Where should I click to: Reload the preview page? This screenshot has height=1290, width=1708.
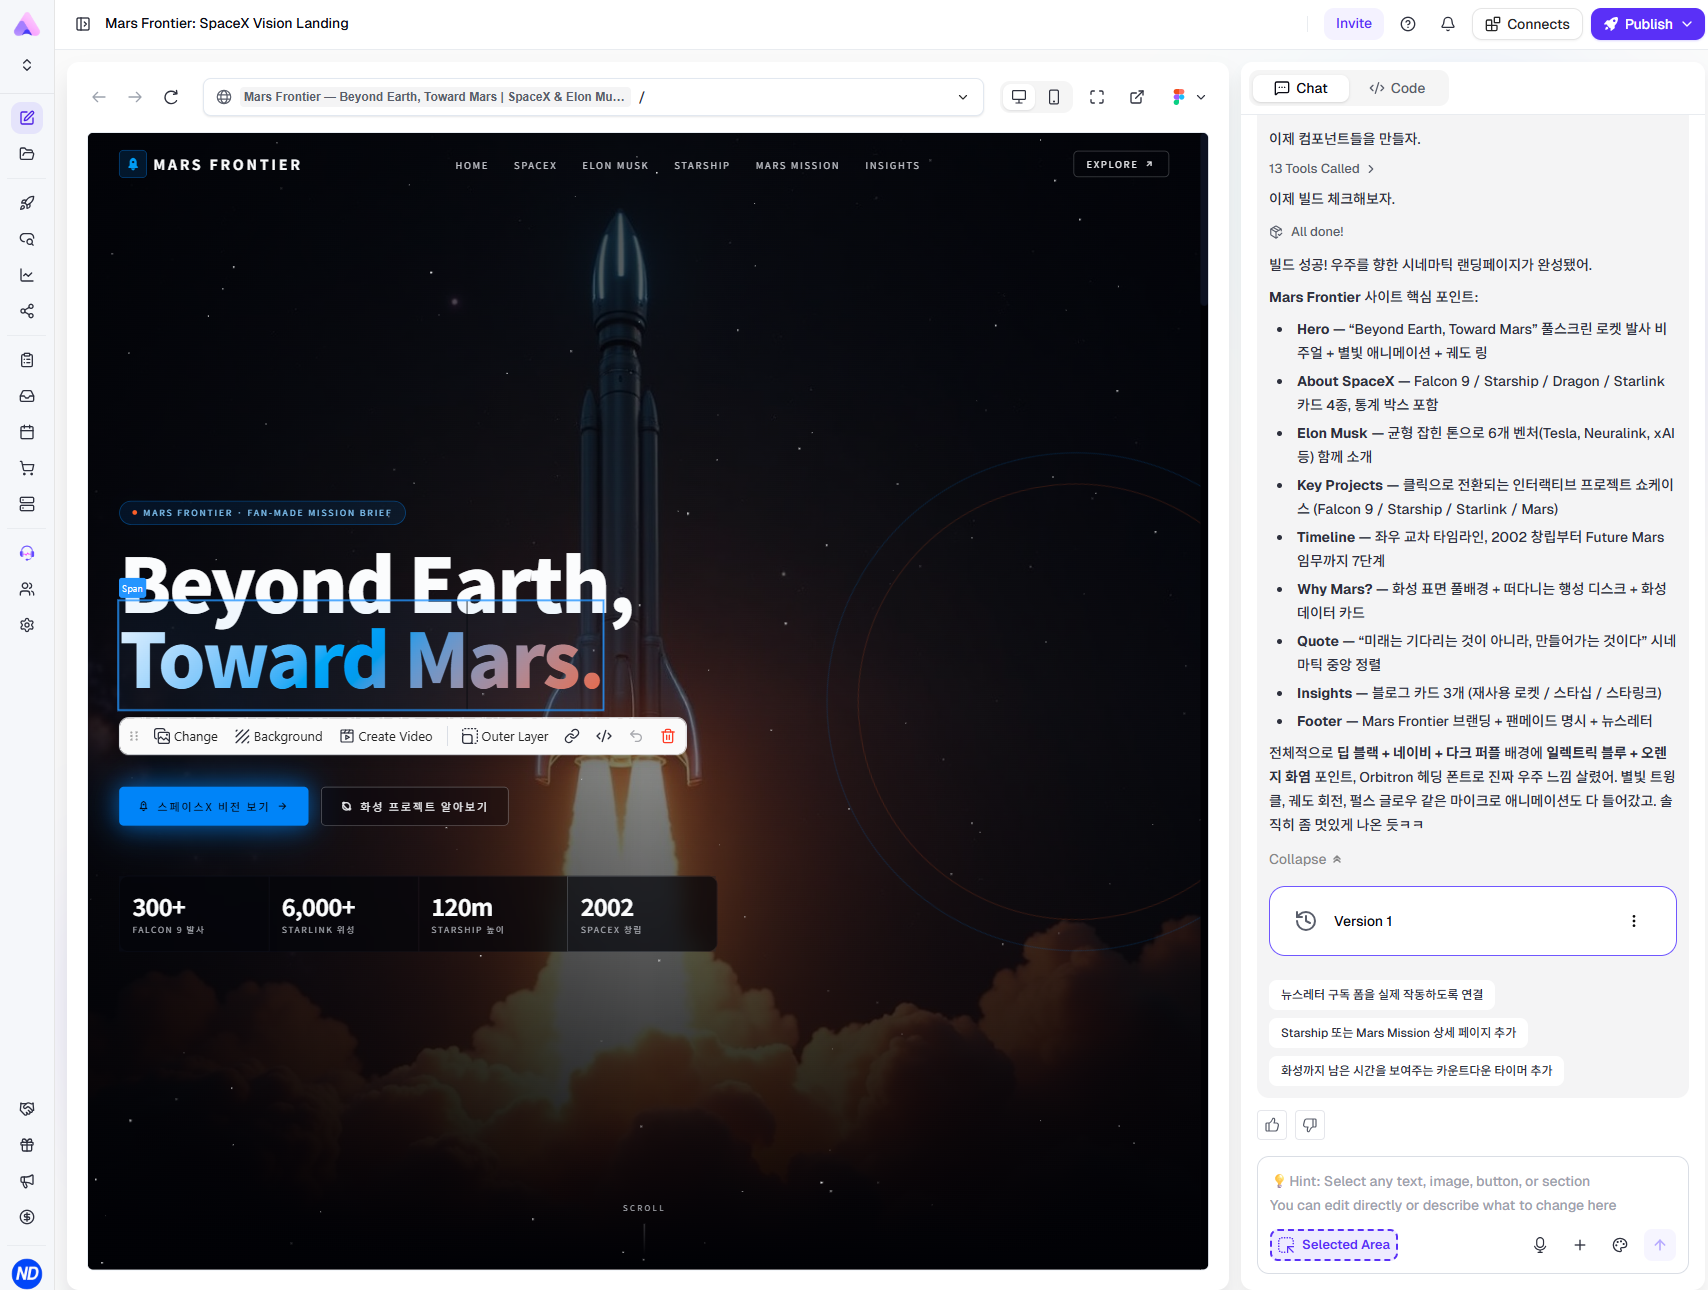click(171, 97)
